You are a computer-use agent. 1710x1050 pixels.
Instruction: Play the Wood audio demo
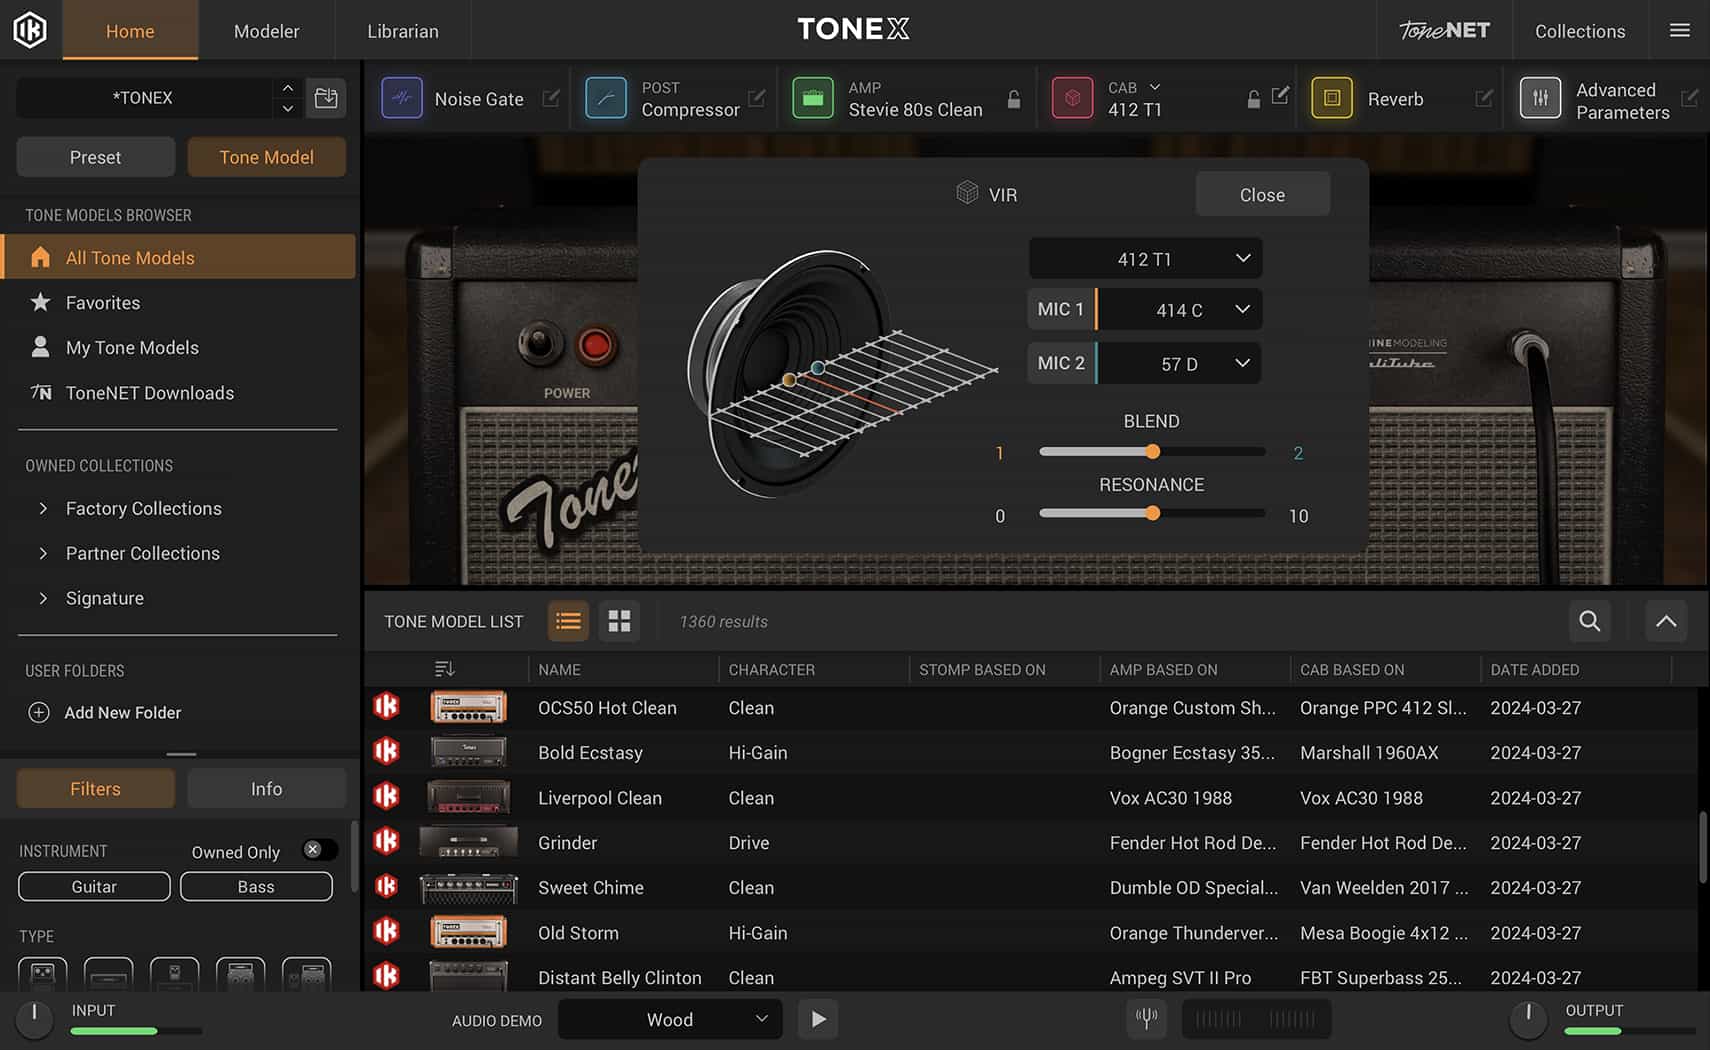818,1019
